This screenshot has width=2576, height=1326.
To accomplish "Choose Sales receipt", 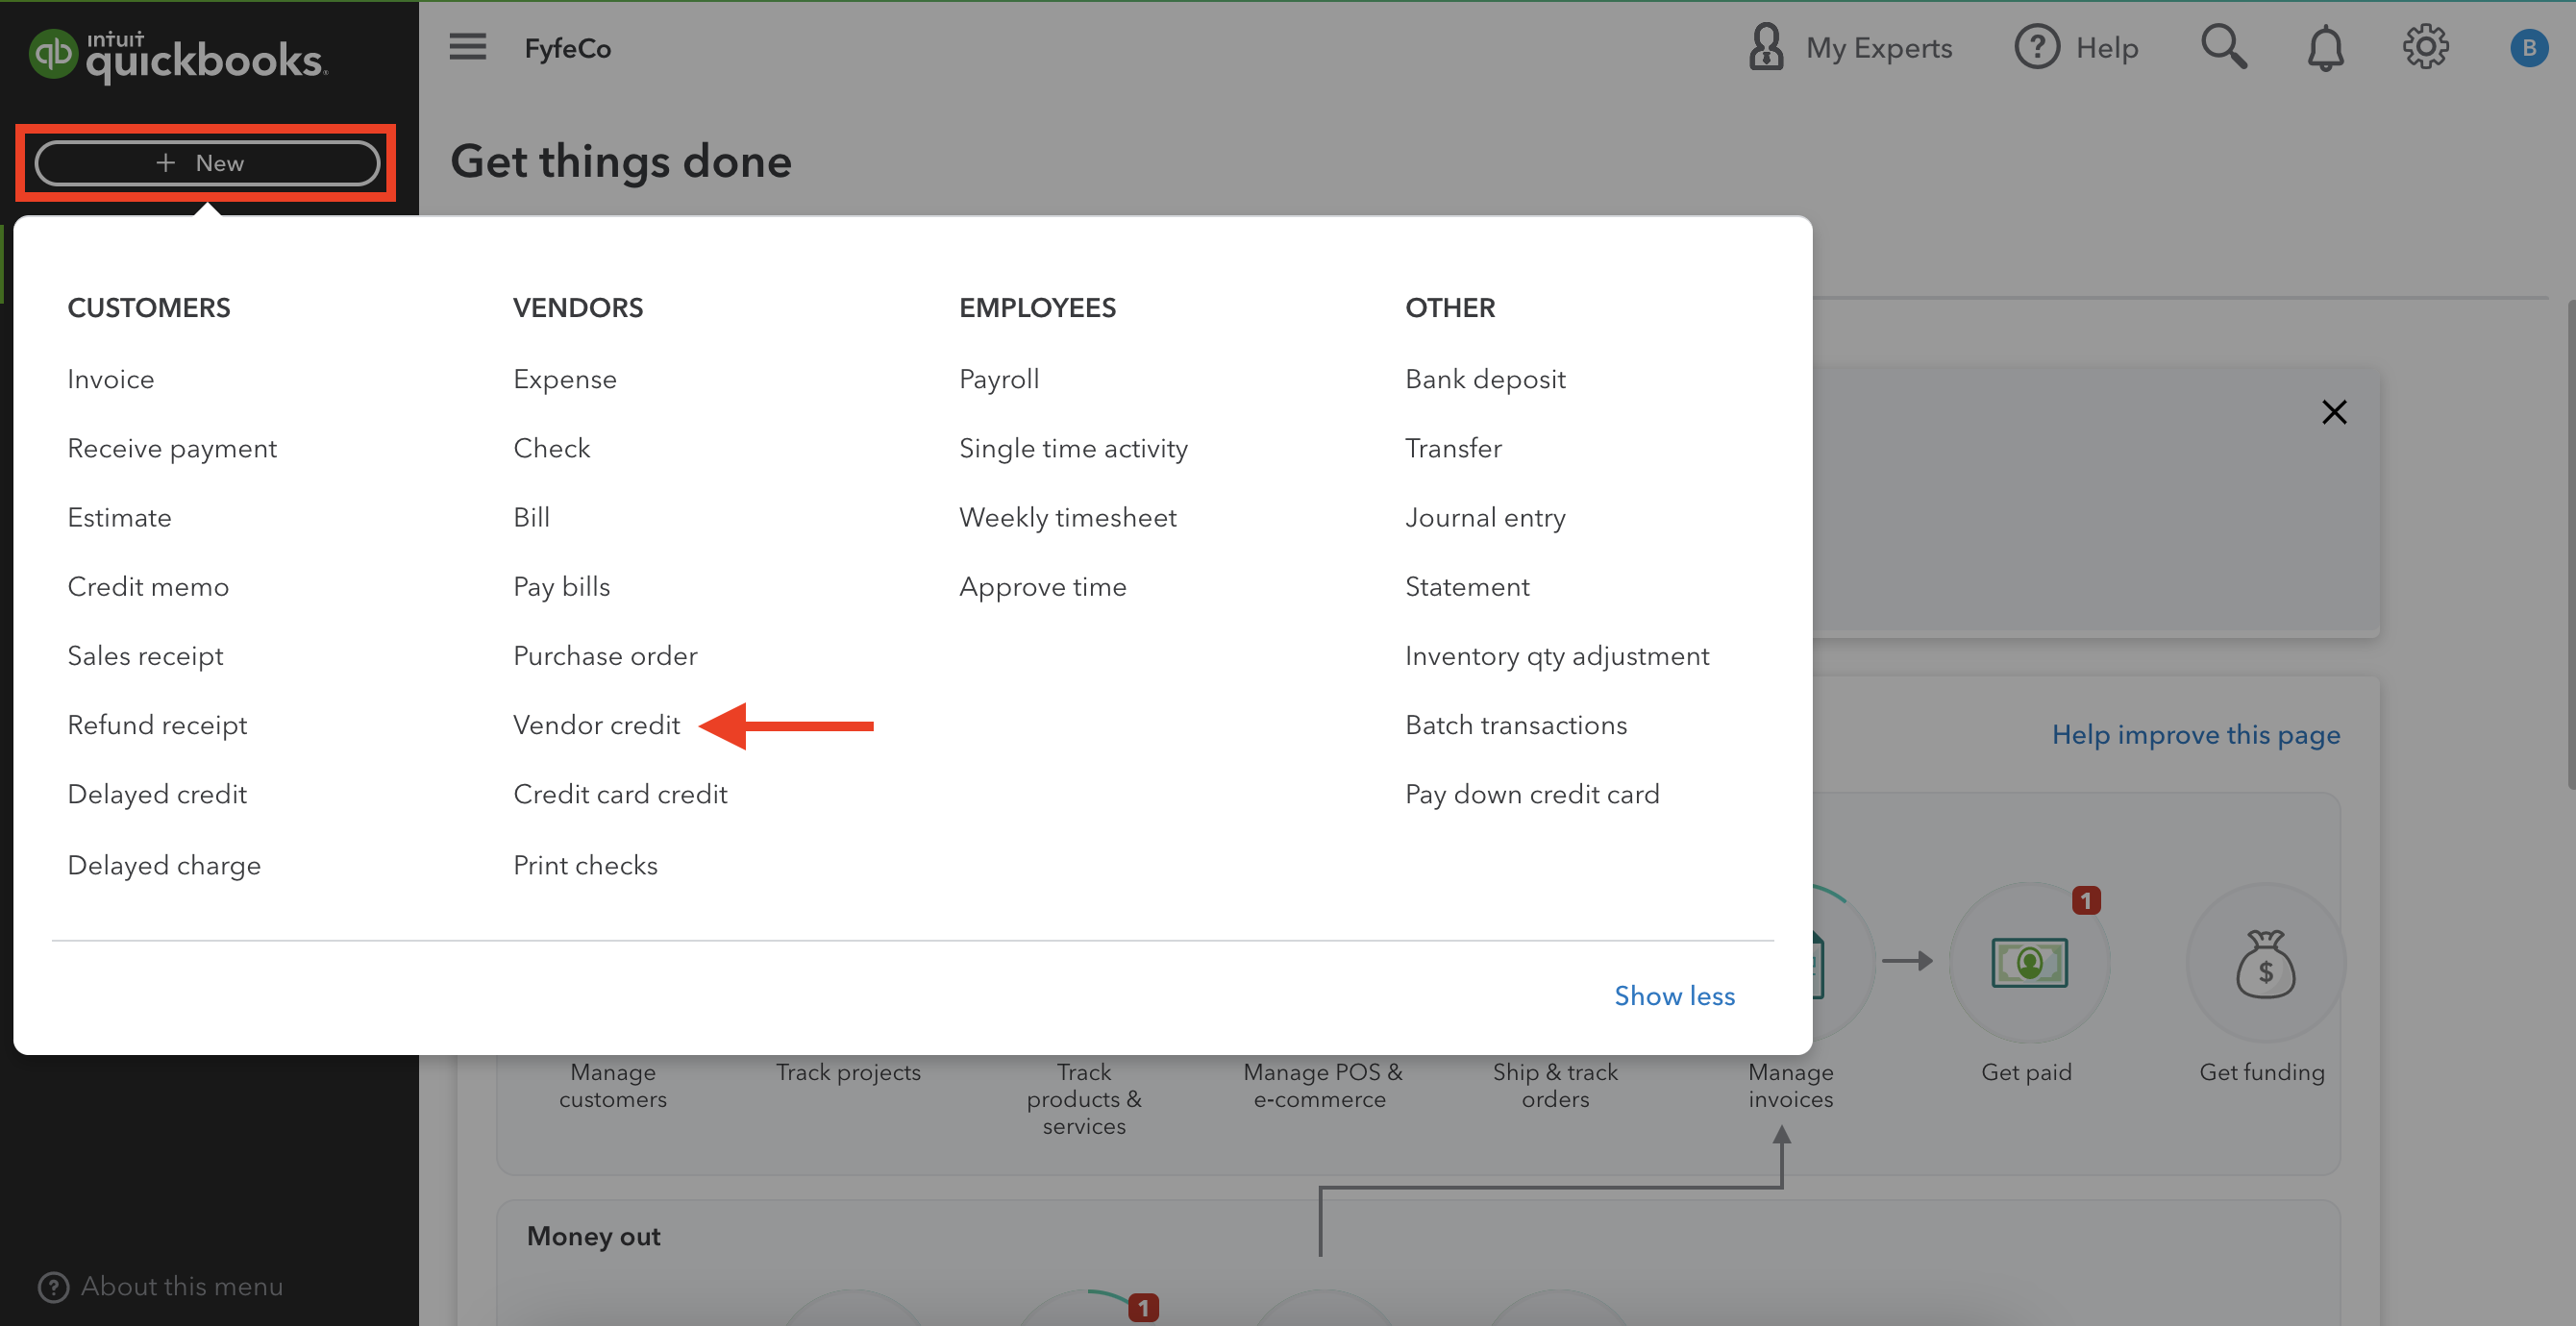I will pyautogui.click(x=145, y=655).
